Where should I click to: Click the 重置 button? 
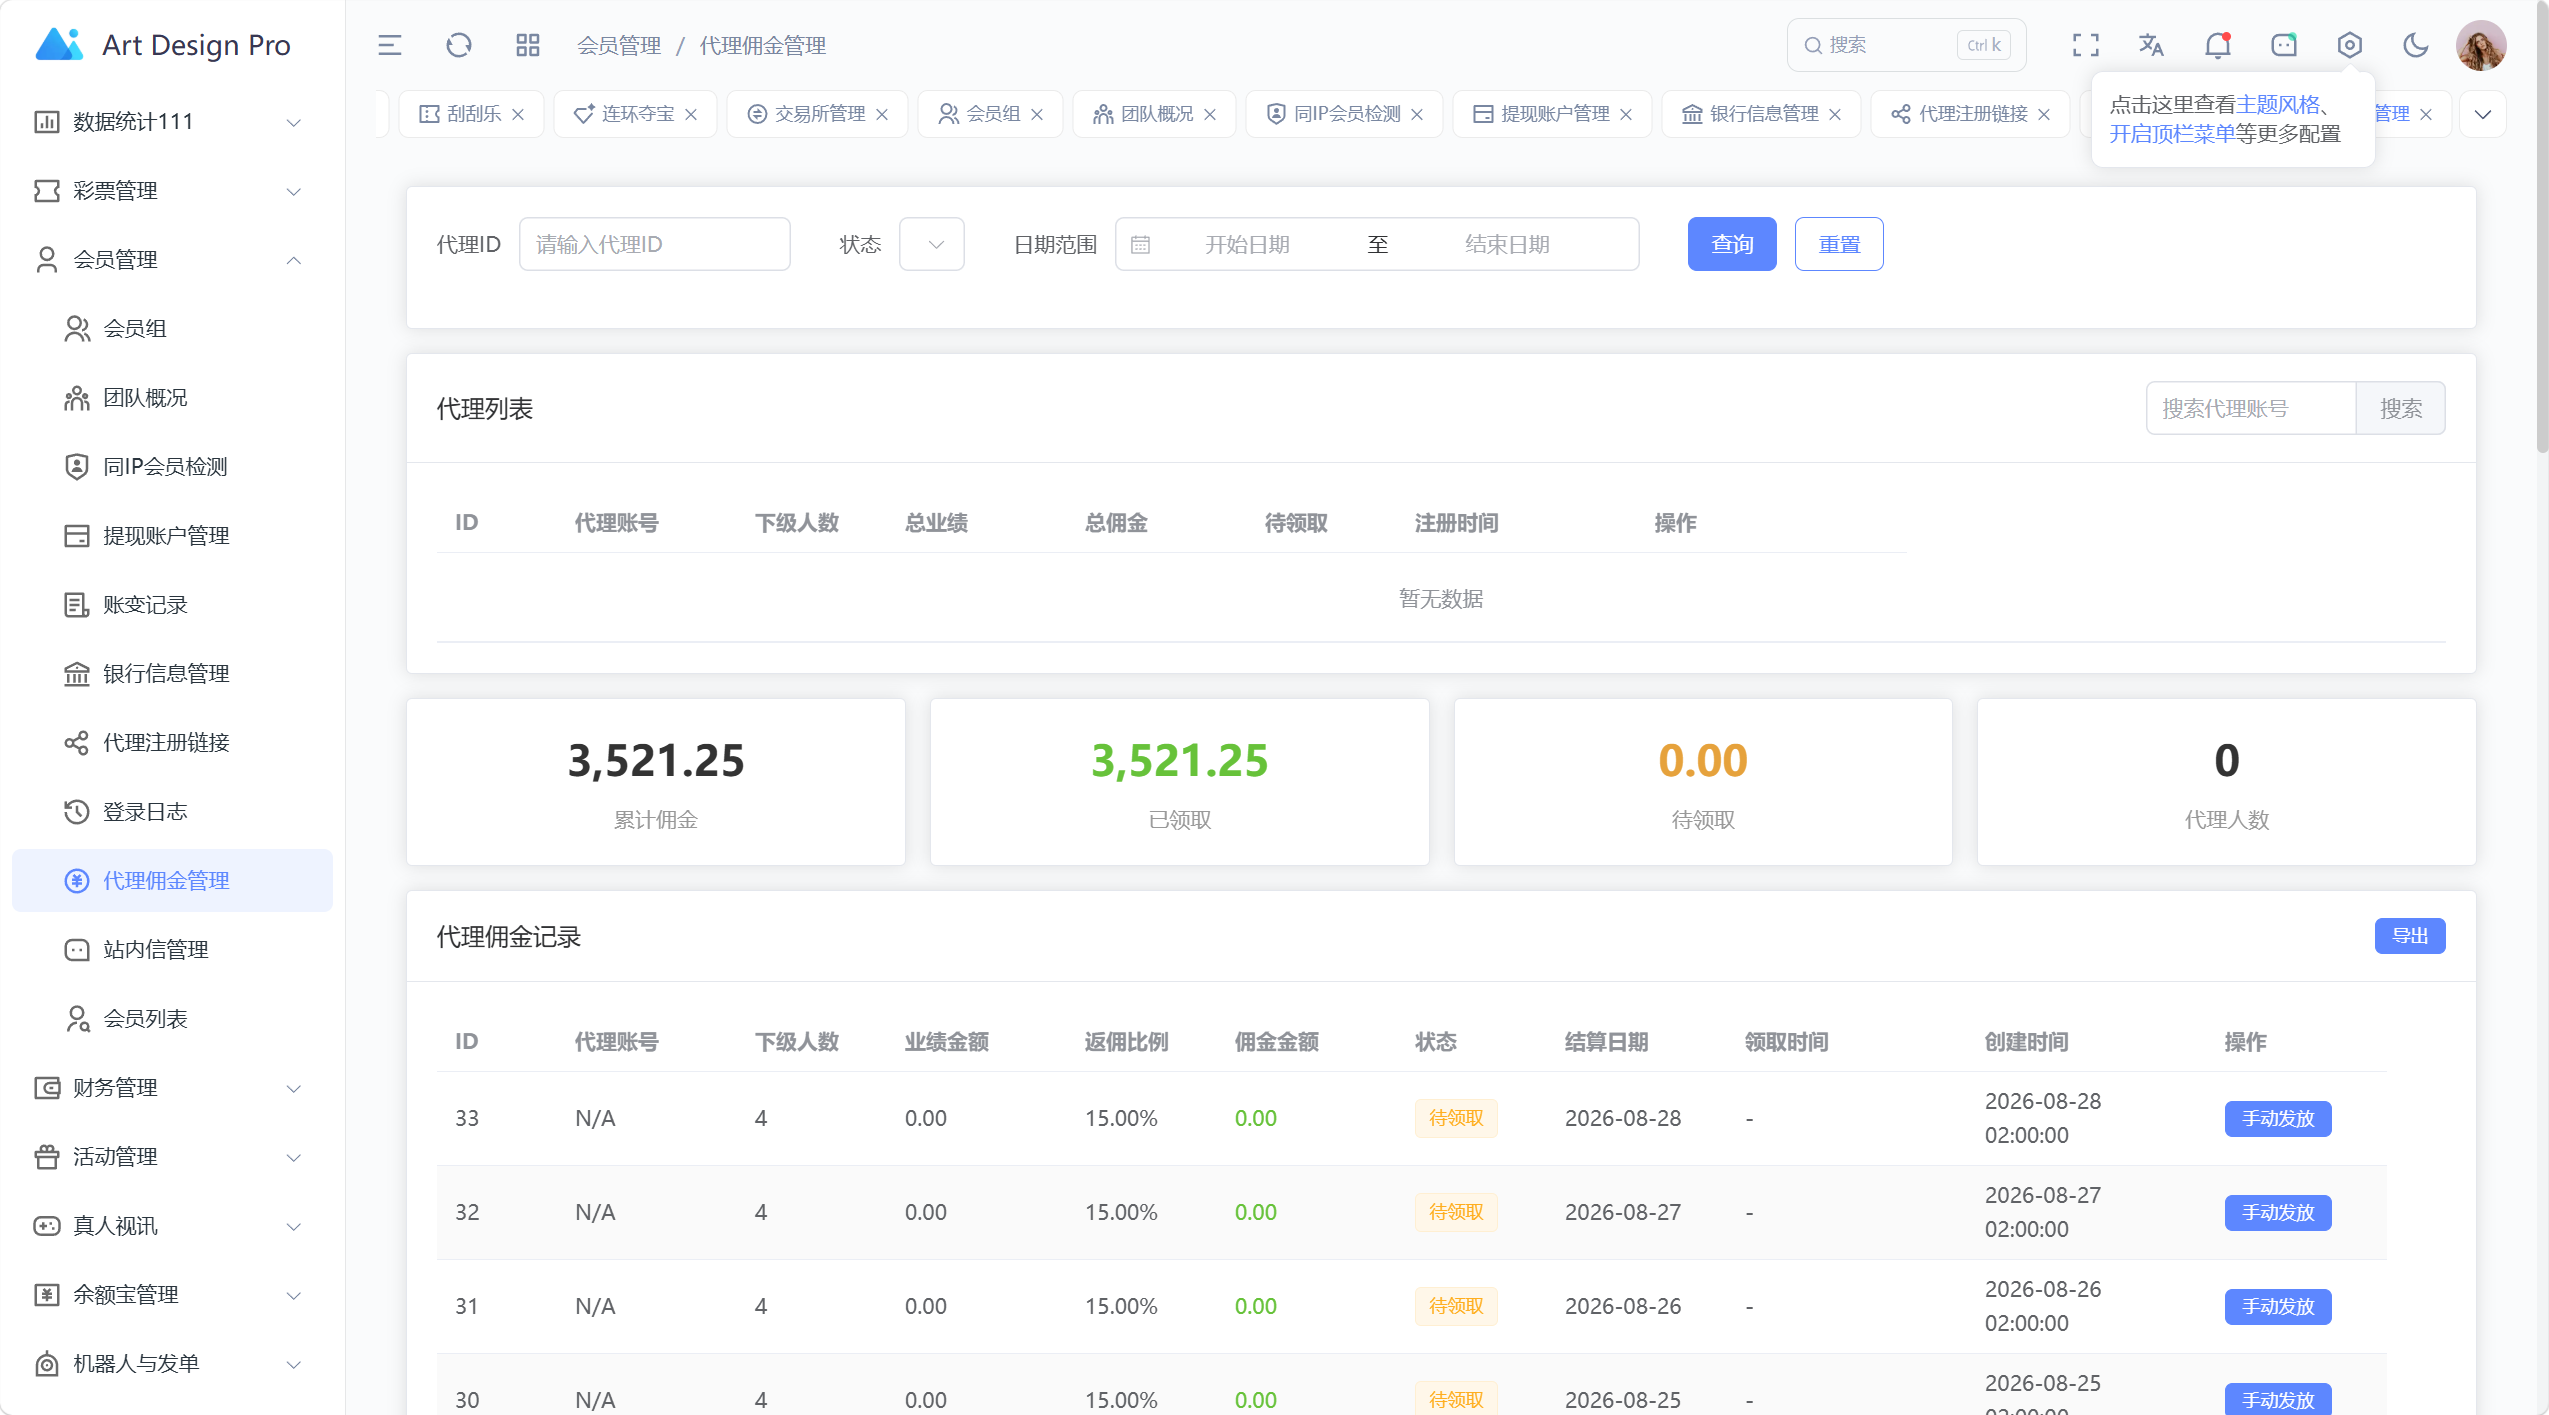click(x=1839, y=244)
